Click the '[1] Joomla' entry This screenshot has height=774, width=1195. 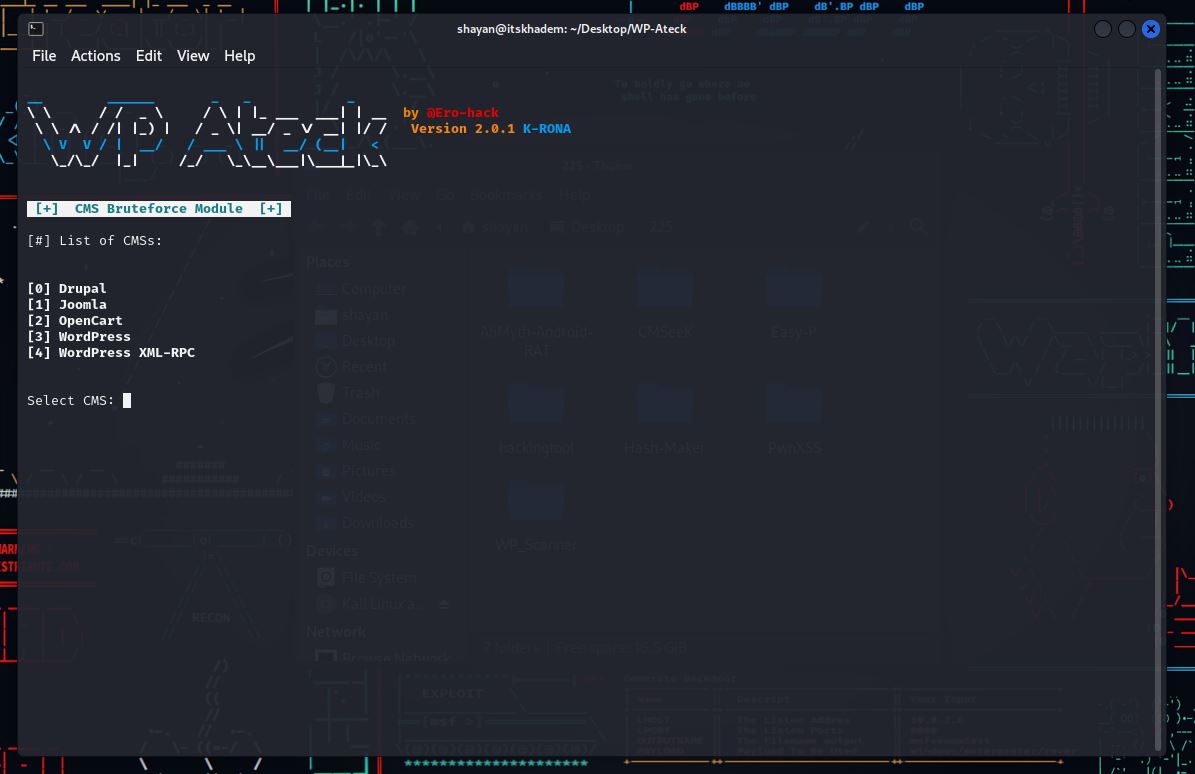(x=67, y=305)
